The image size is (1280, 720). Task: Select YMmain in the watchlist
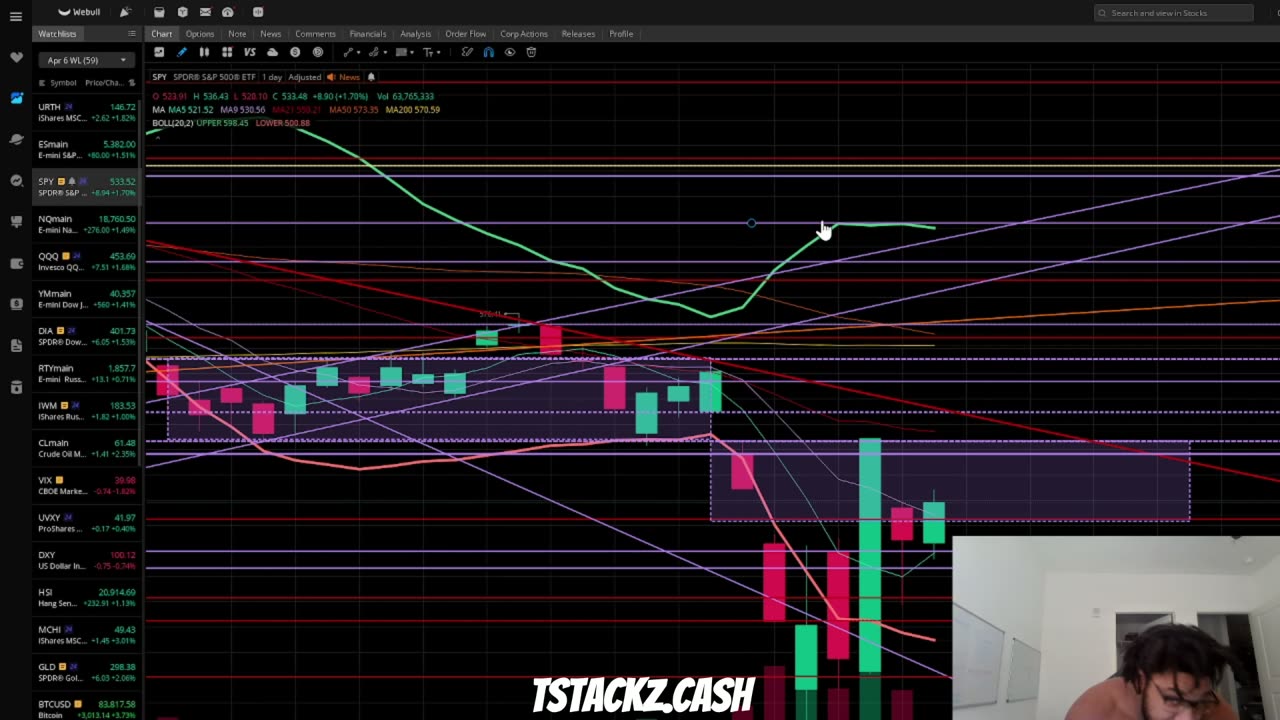point(88,299)
